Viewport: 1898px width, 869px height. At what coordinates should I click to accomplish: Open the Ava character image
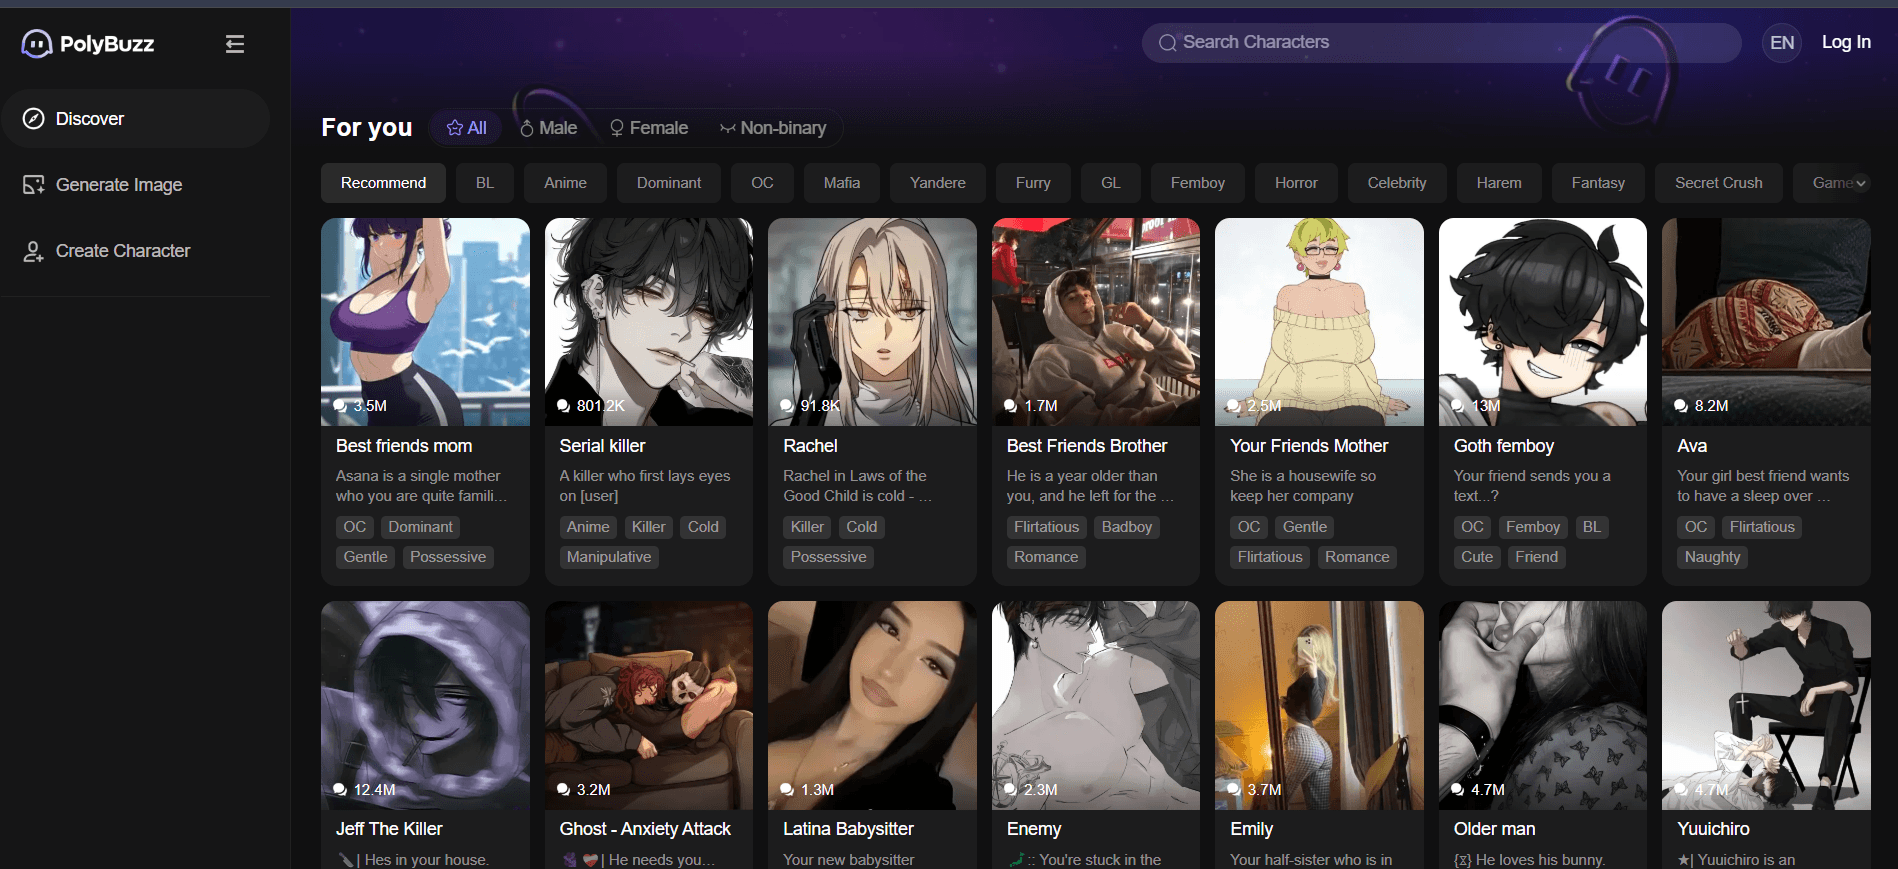(1766, 322)
